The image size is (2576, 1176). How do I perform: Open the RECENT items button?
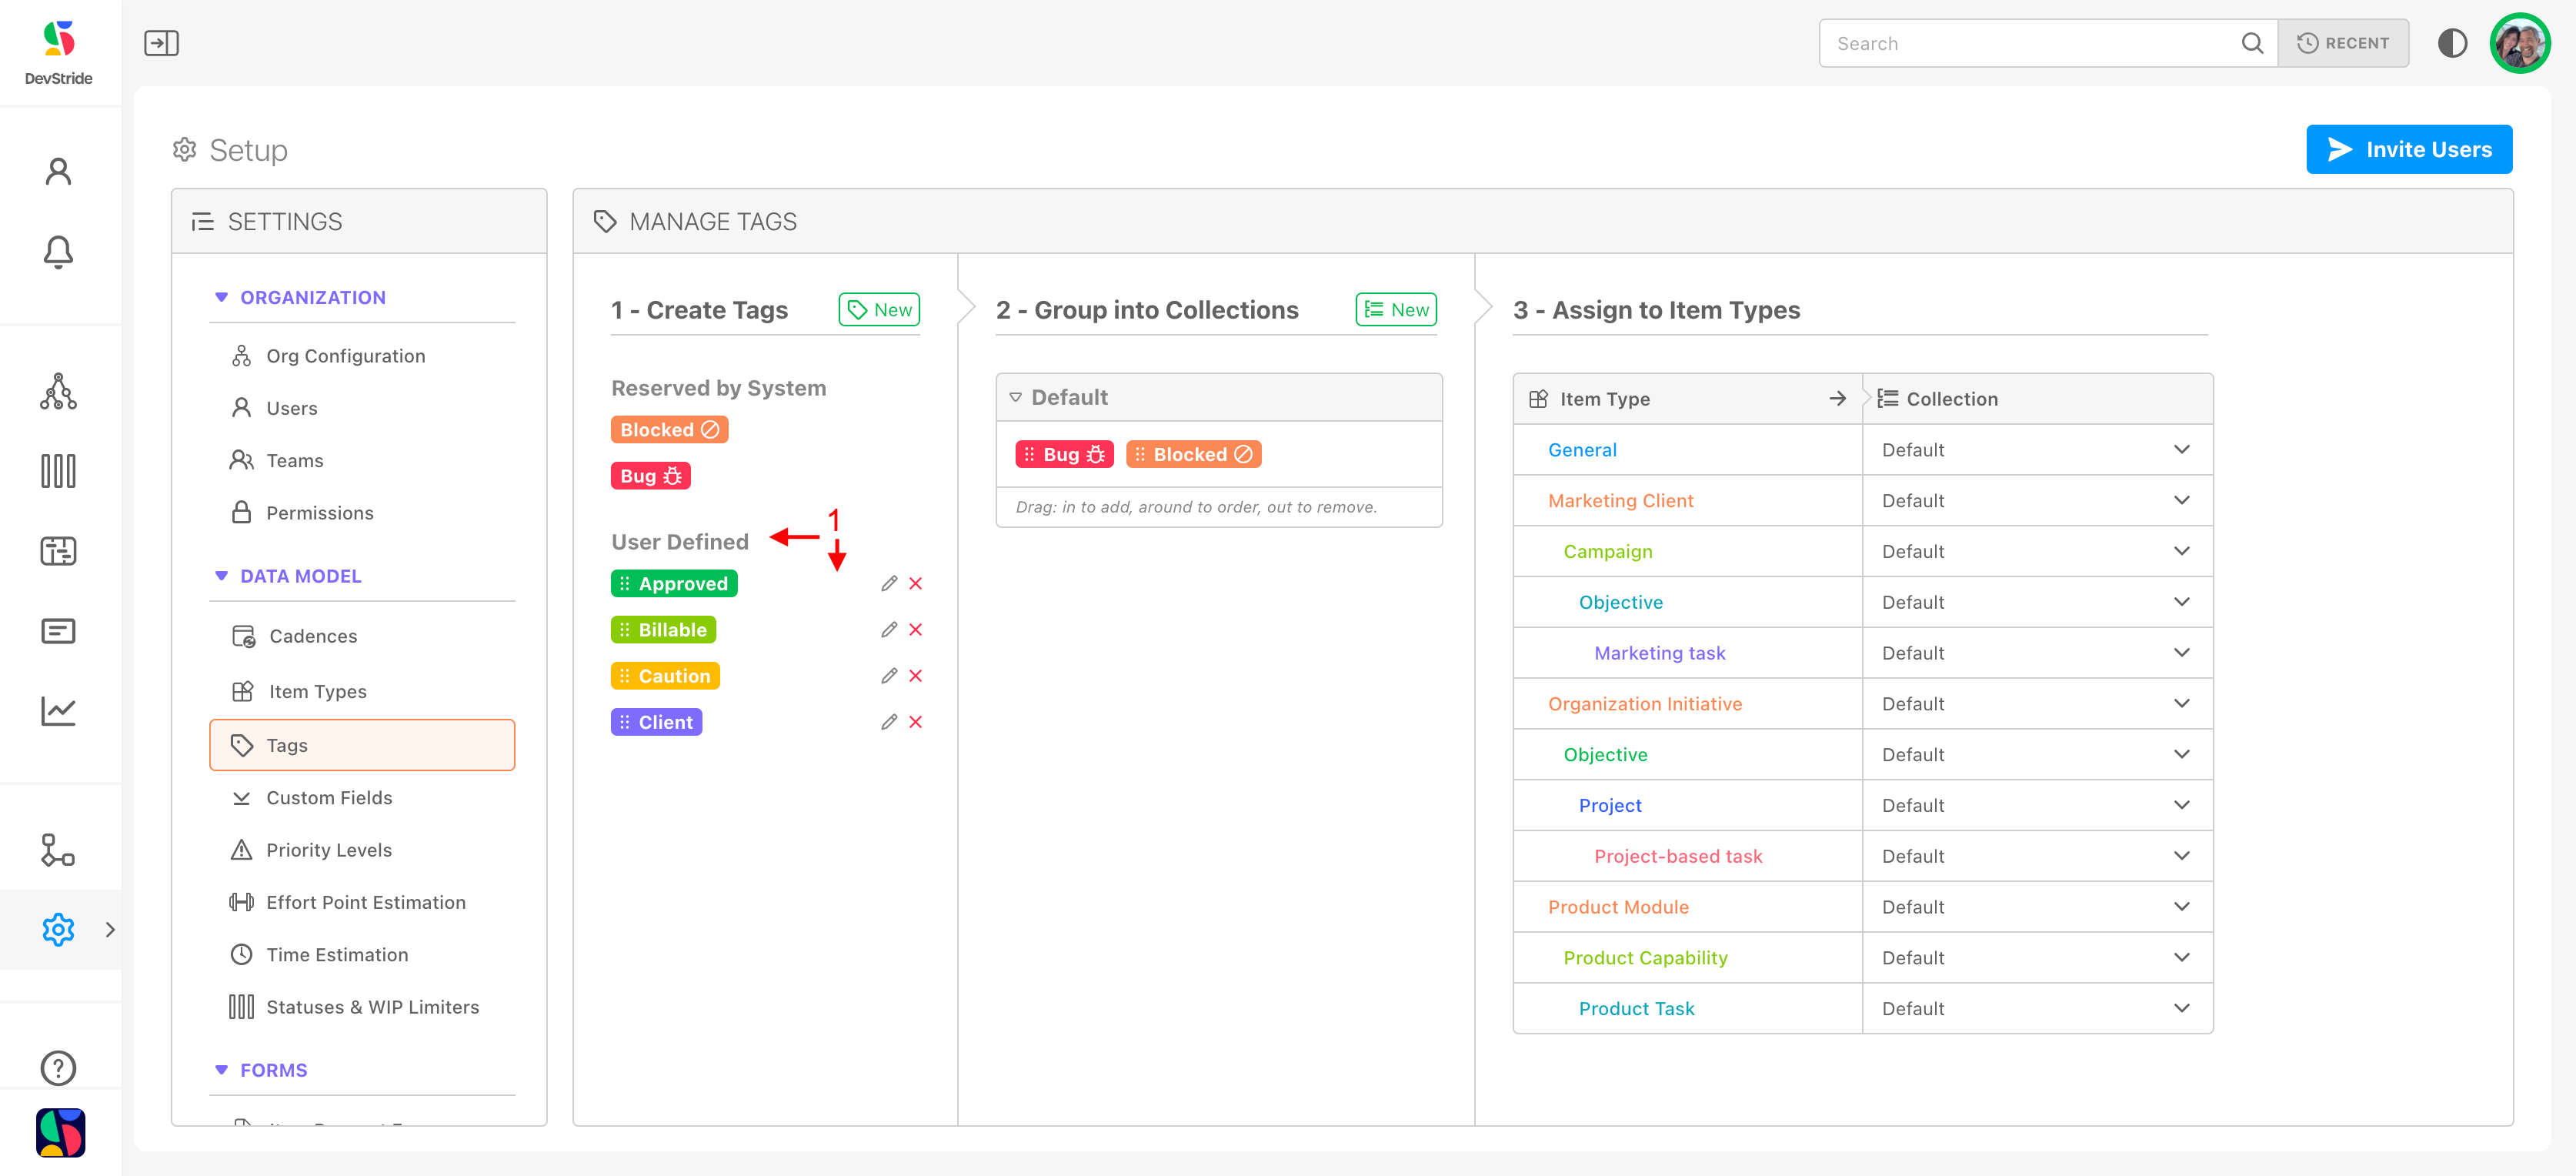pos(2342,43)
